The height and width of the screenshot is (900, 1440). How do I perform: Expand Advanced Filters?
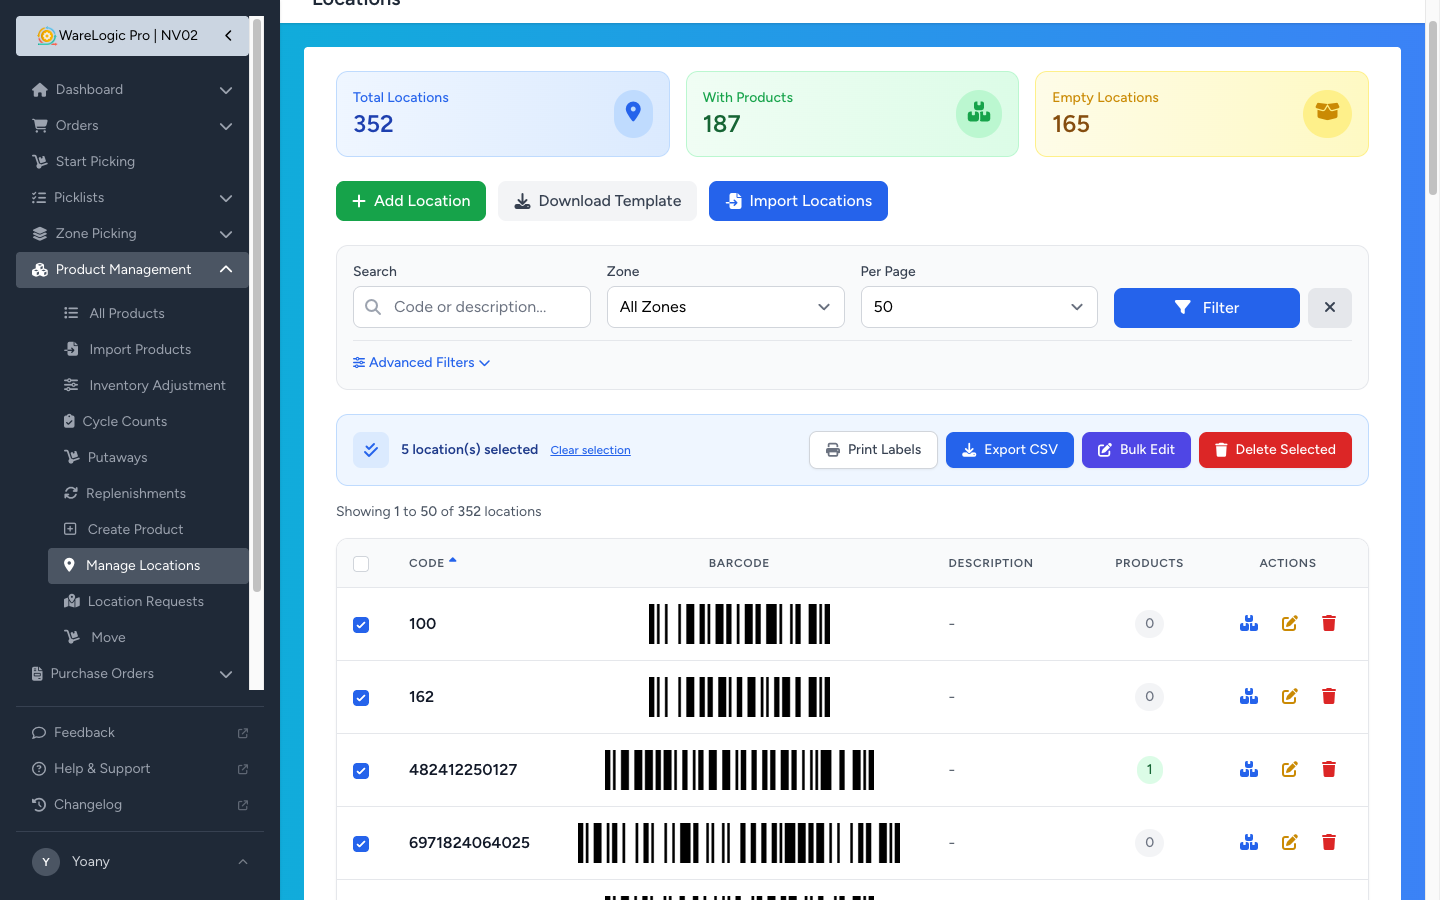(421, 363)
